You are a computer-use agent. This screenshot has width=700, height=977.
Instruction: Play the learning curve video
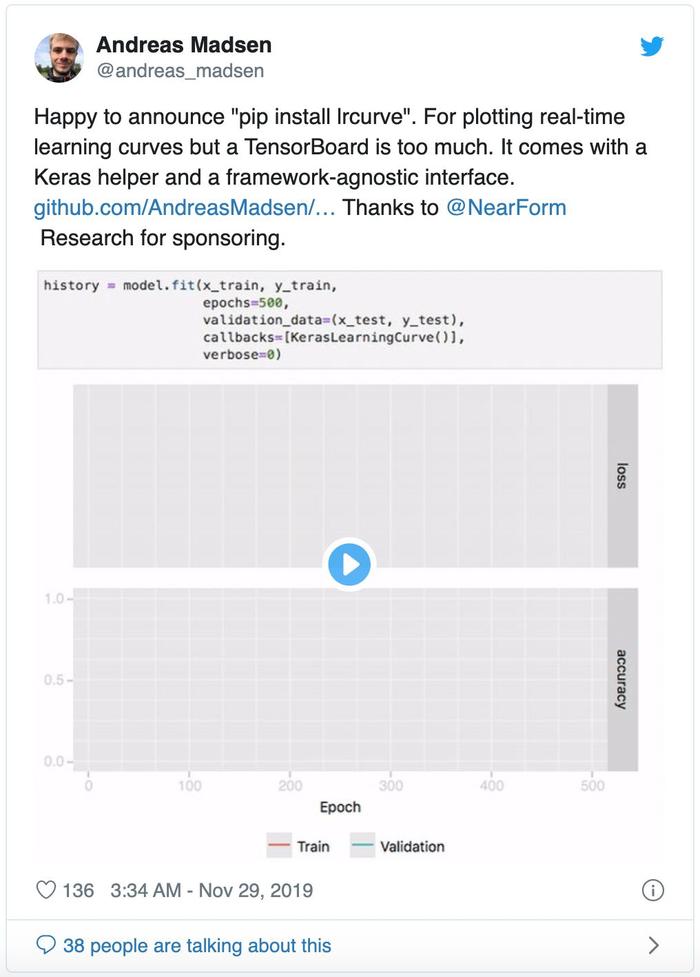click(349, 565)
